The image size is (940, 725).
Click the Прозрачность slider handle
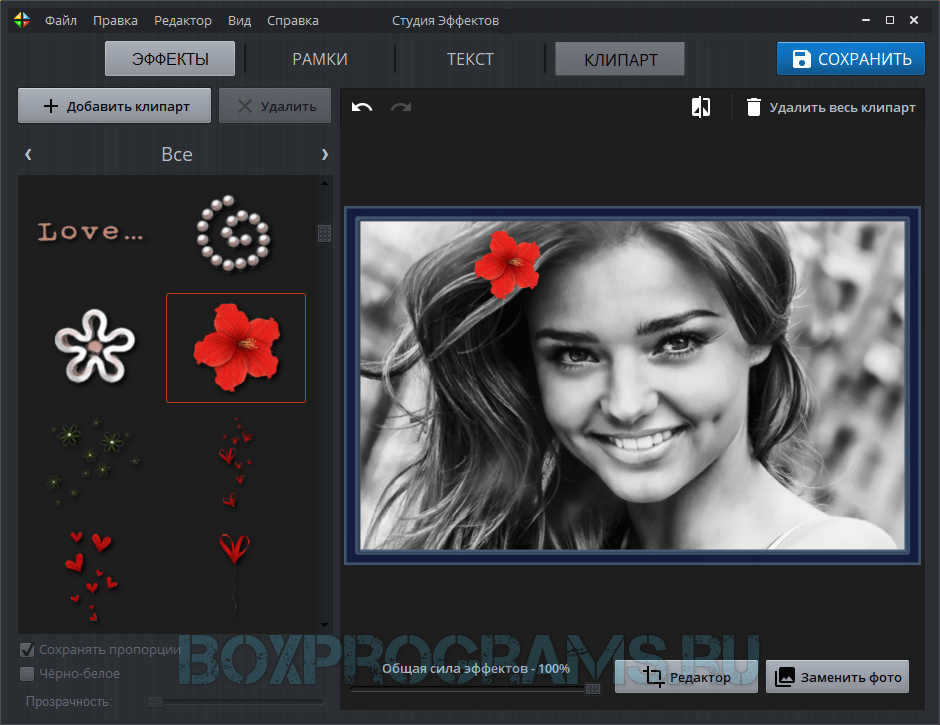point(155,701)
